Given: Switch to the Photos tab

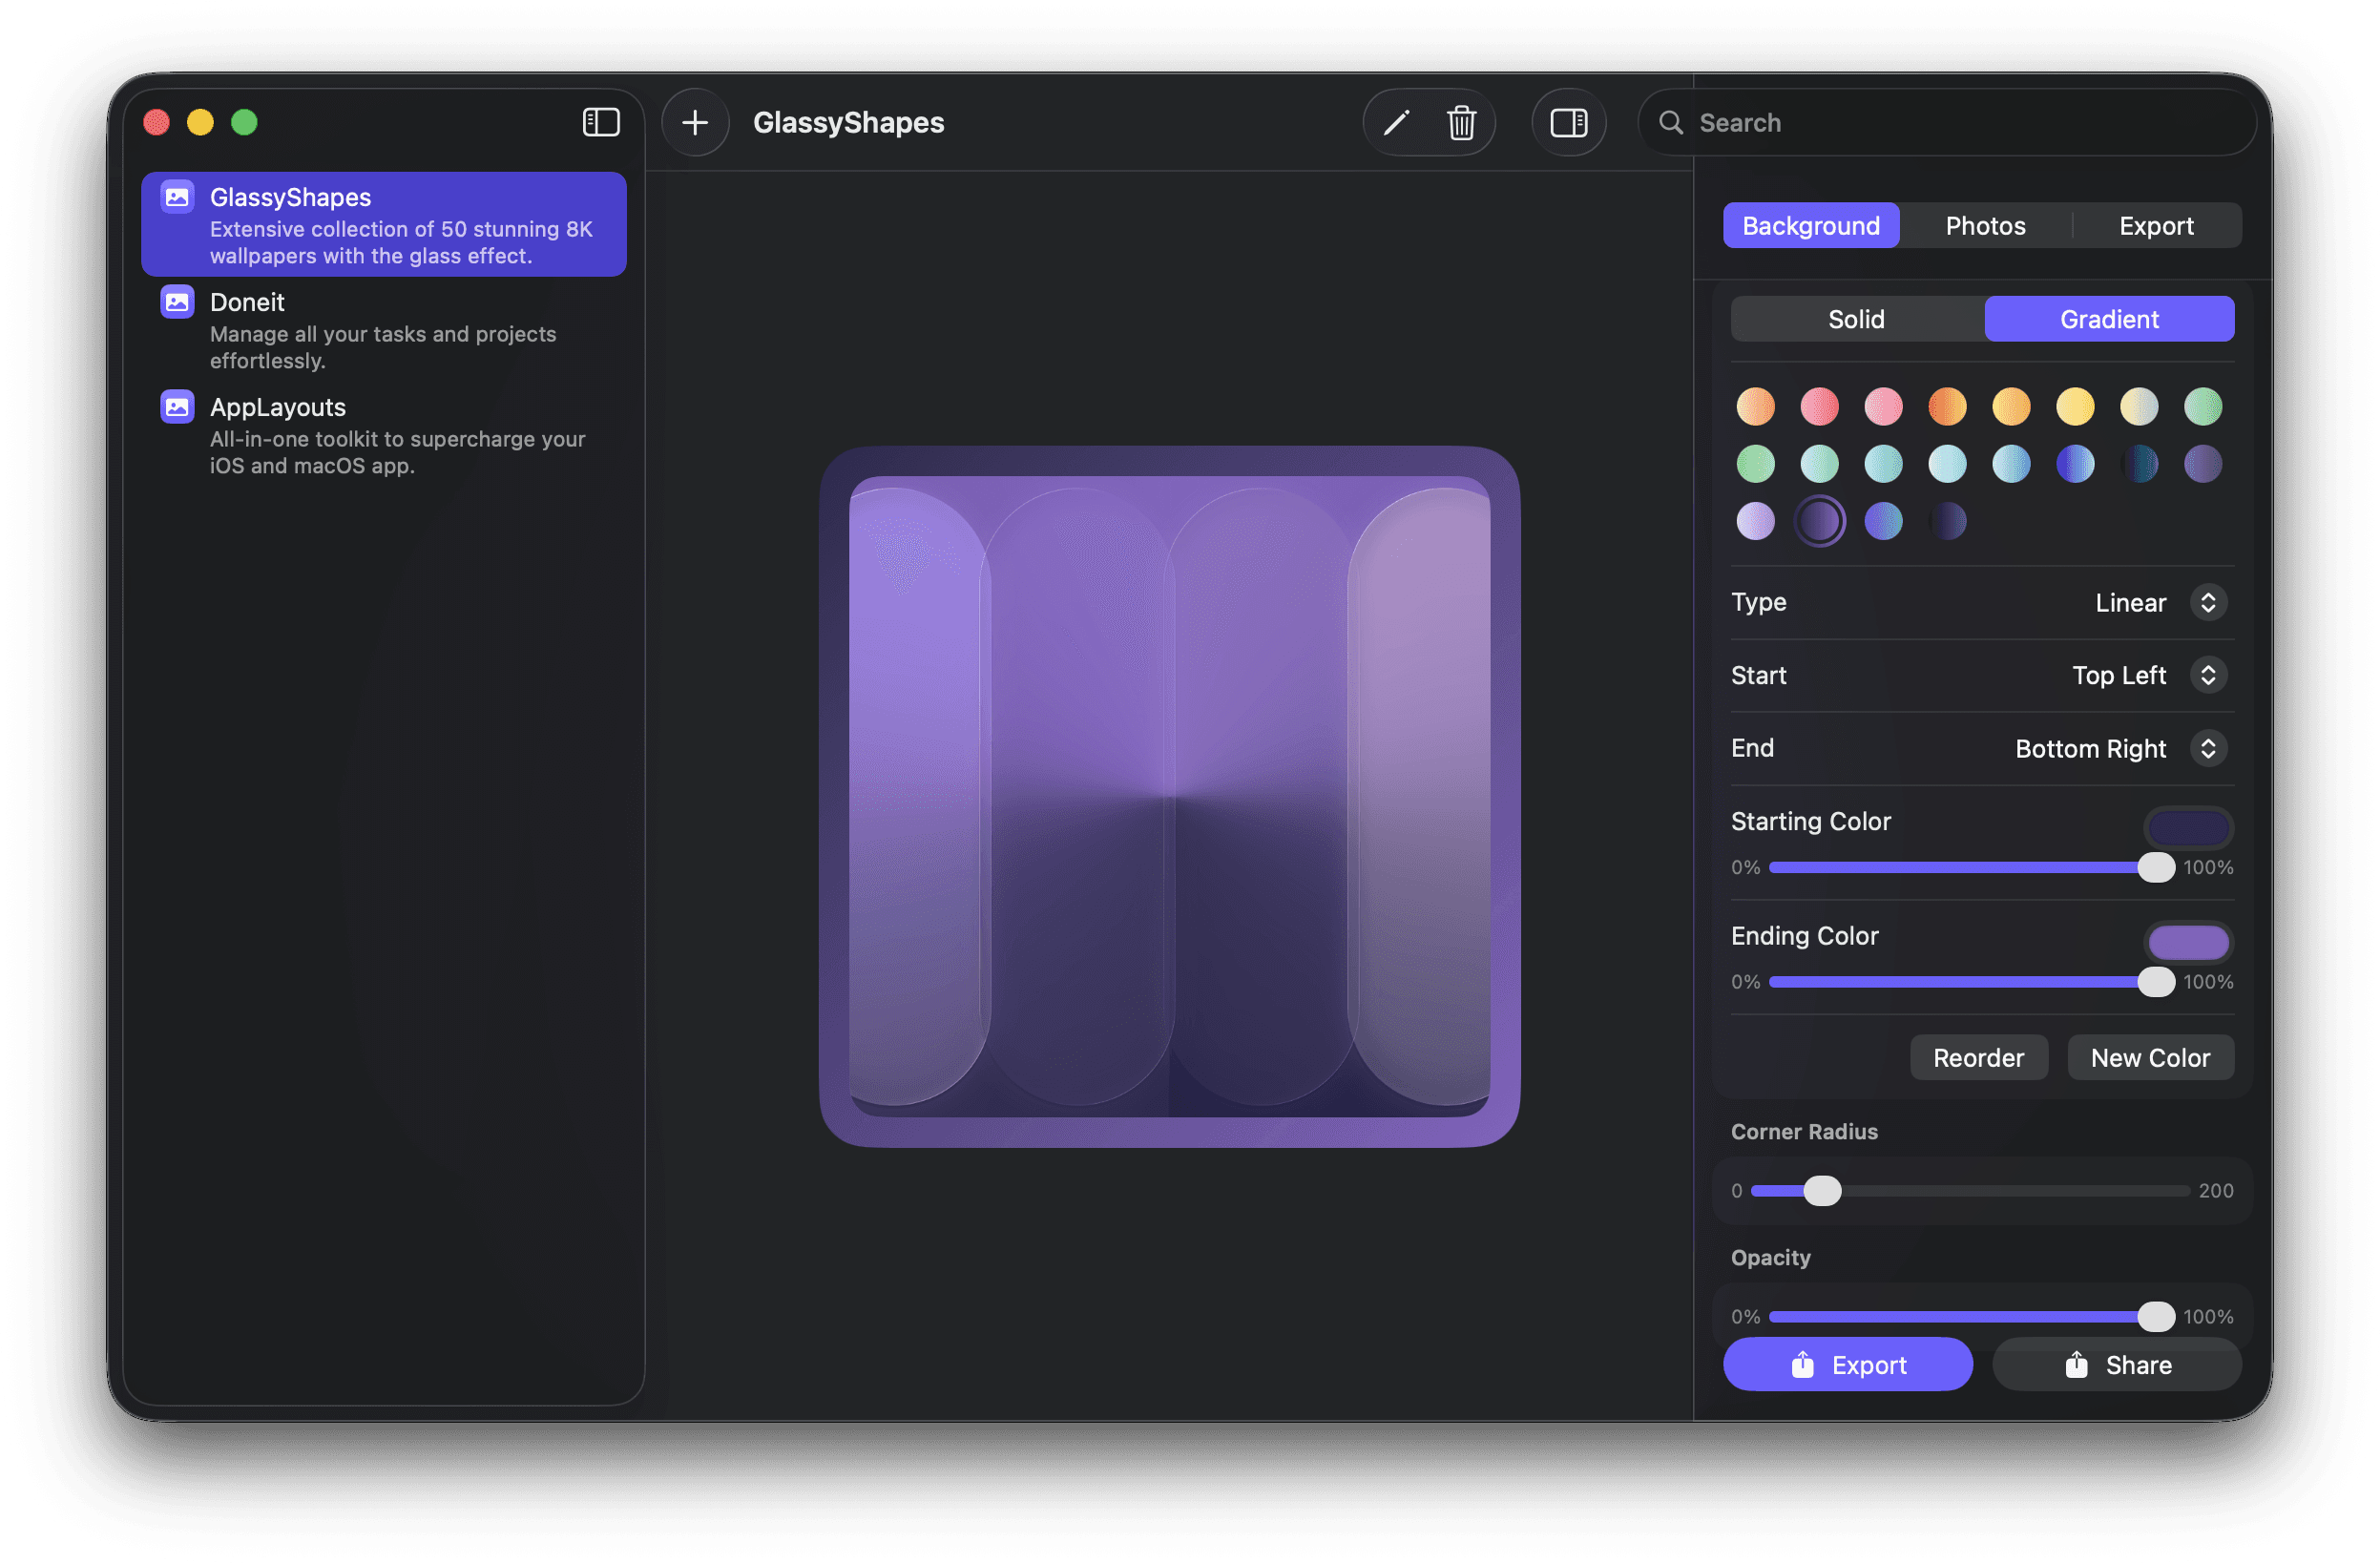Looking at the screenshot, I should (1985, 225).
